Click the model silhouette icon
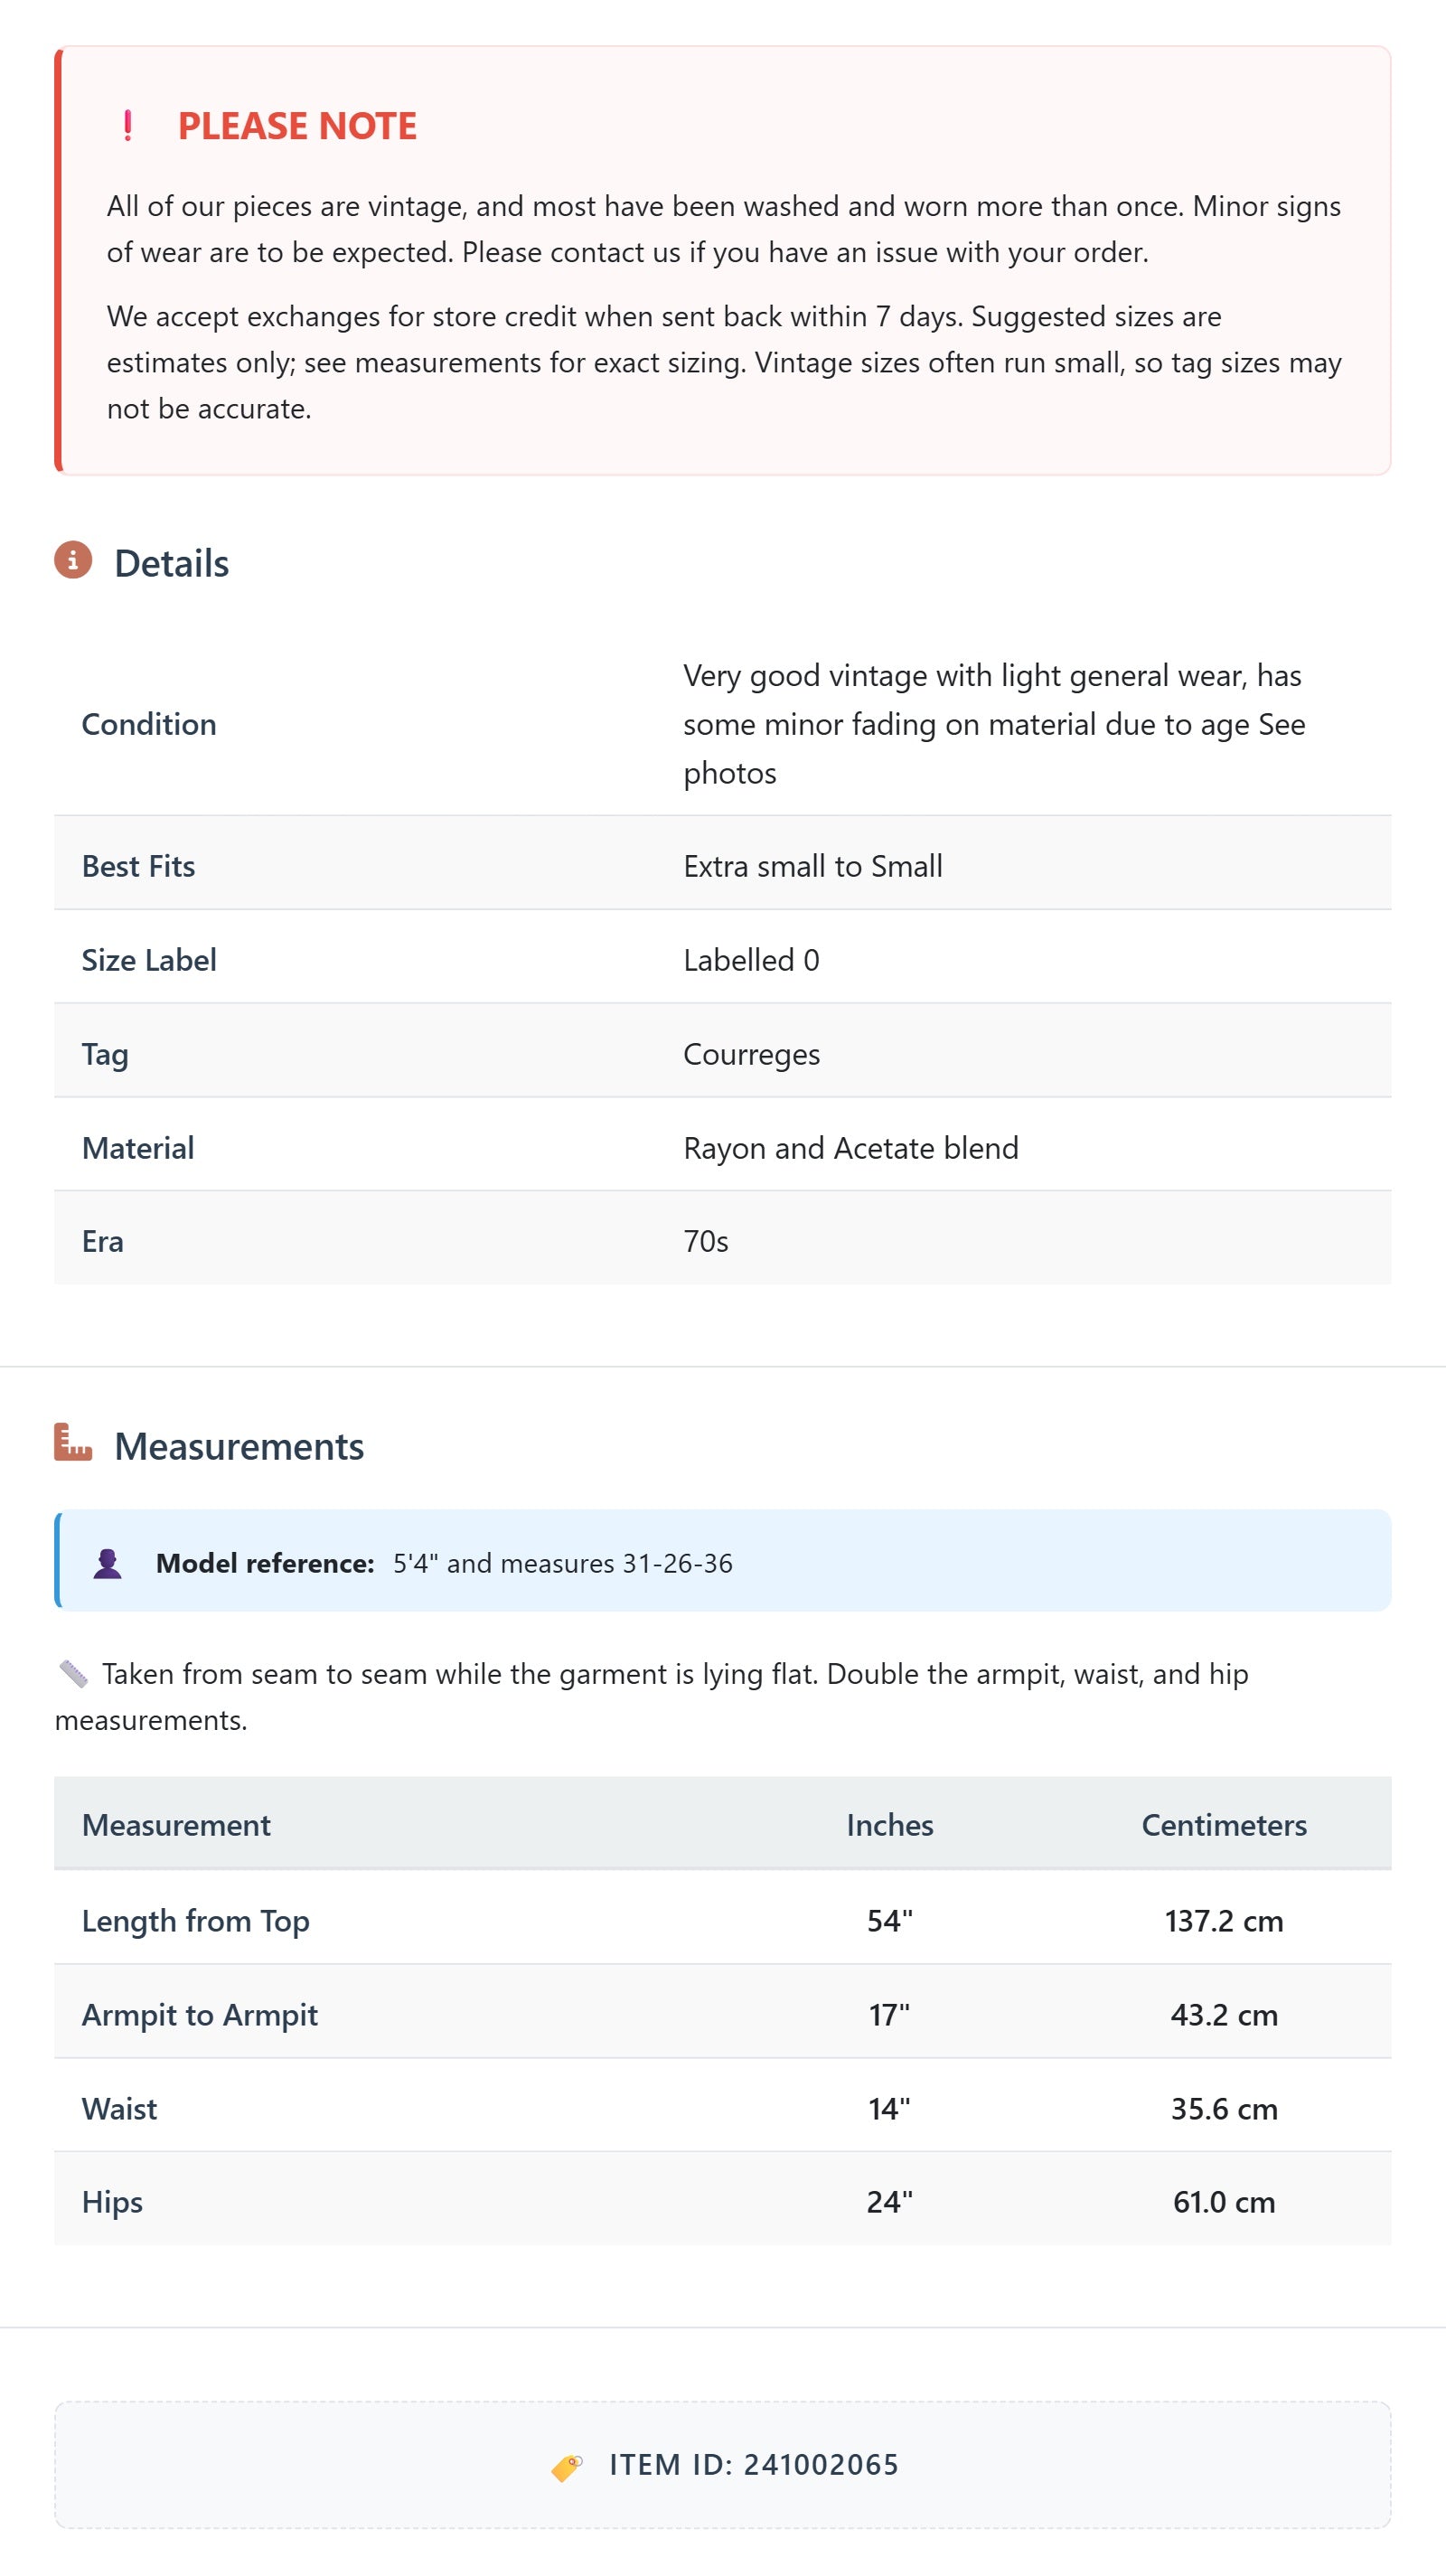1446x2576 pixels. point(107,1563)
